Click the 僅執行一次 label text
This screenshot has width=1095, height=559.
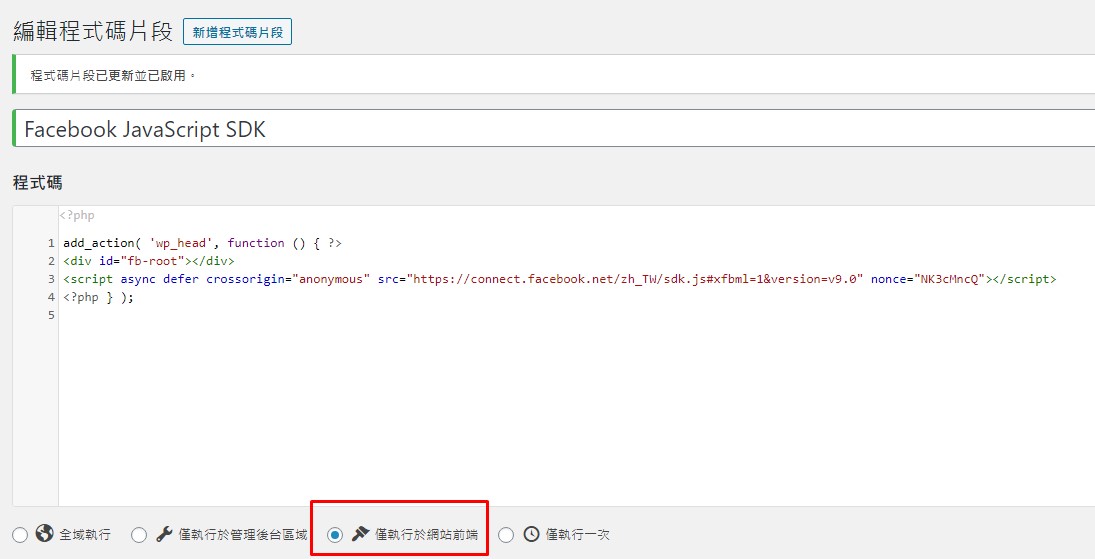[x=578, y=535]
